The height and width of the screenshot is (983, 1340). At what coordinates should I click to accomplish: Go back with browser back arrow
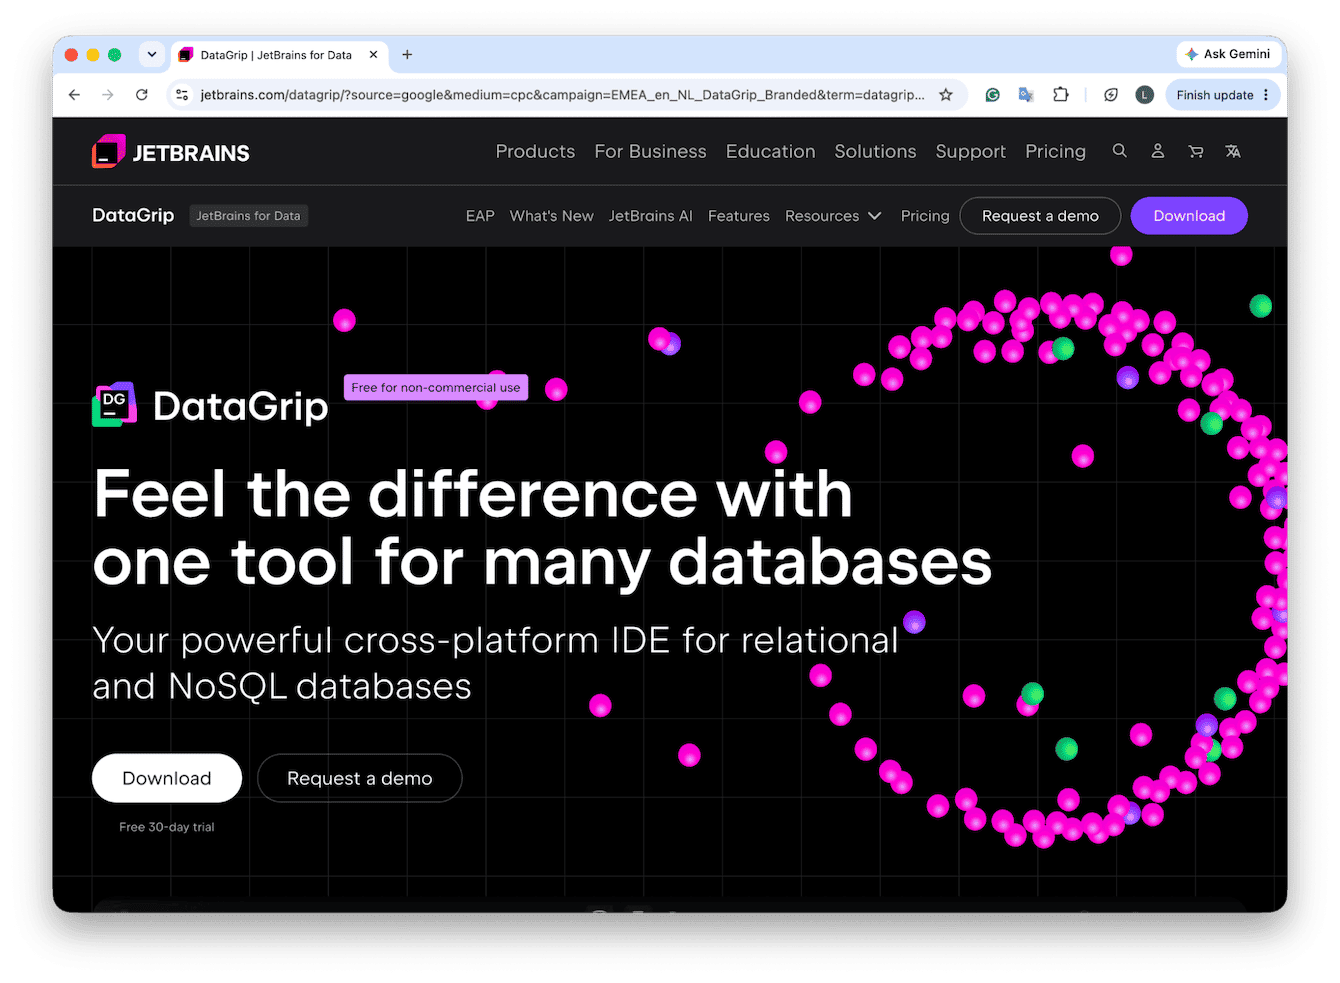(74, 95)
